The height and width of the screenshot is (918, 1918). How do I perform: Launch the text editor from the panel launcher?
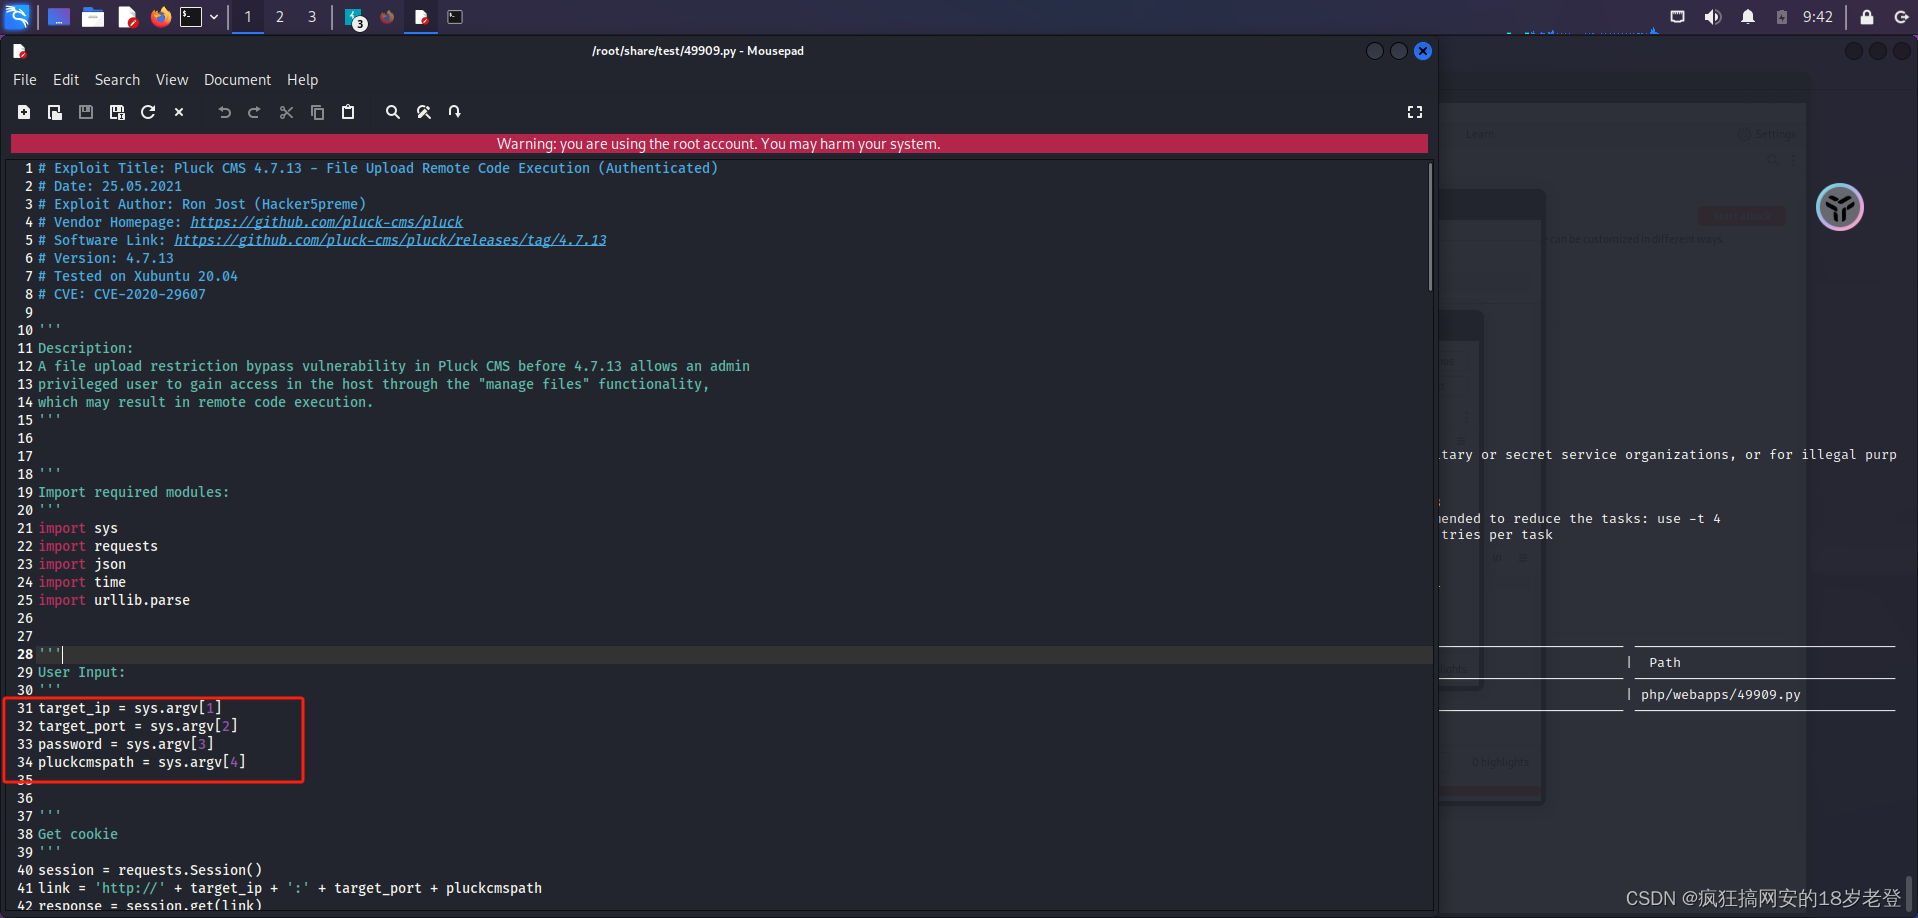127,17
